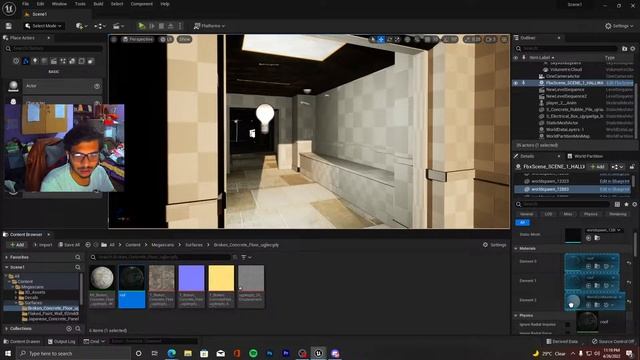Collapse the Physics section in Details
Viewport: 640px width, 360px height.
[x=516, y=316]
